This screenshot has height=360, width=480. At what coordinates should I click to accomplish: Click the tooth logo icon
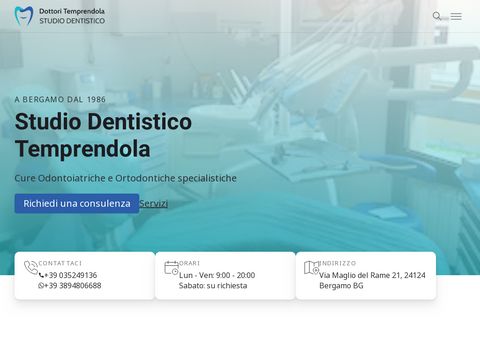(x=24, y=16)
